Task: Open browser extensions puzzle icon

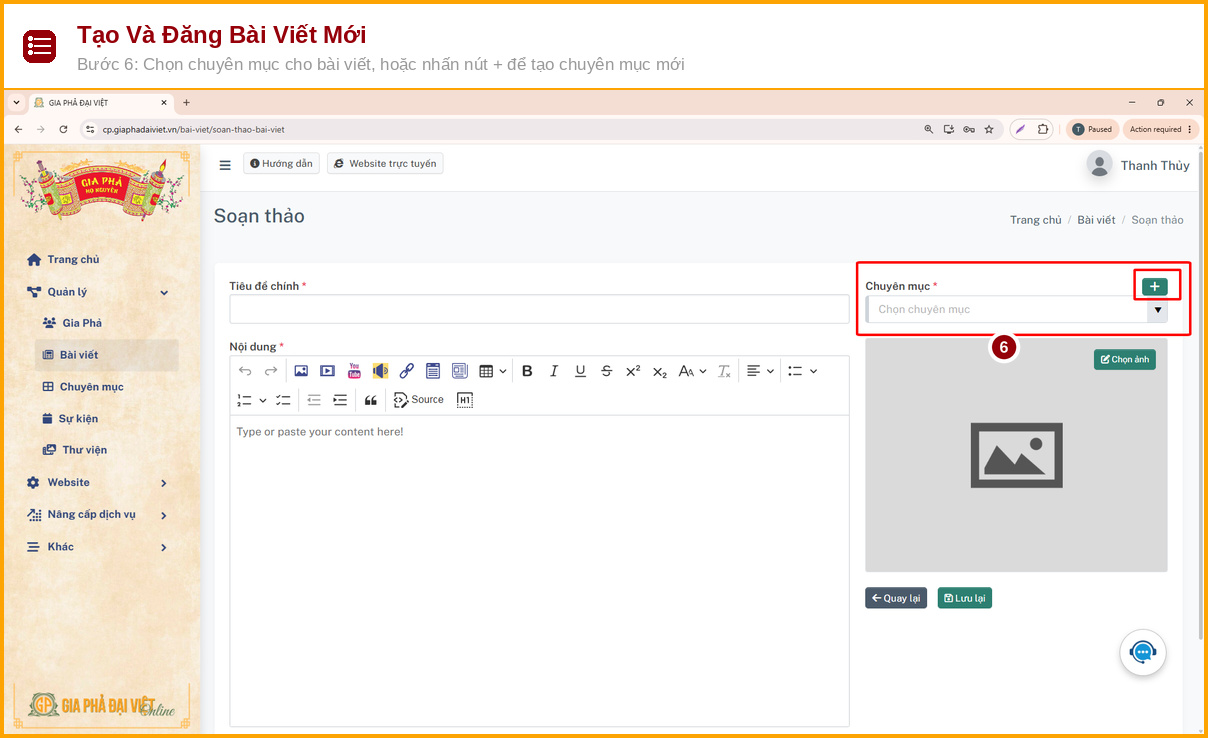Action: [x=1043, y=129]
